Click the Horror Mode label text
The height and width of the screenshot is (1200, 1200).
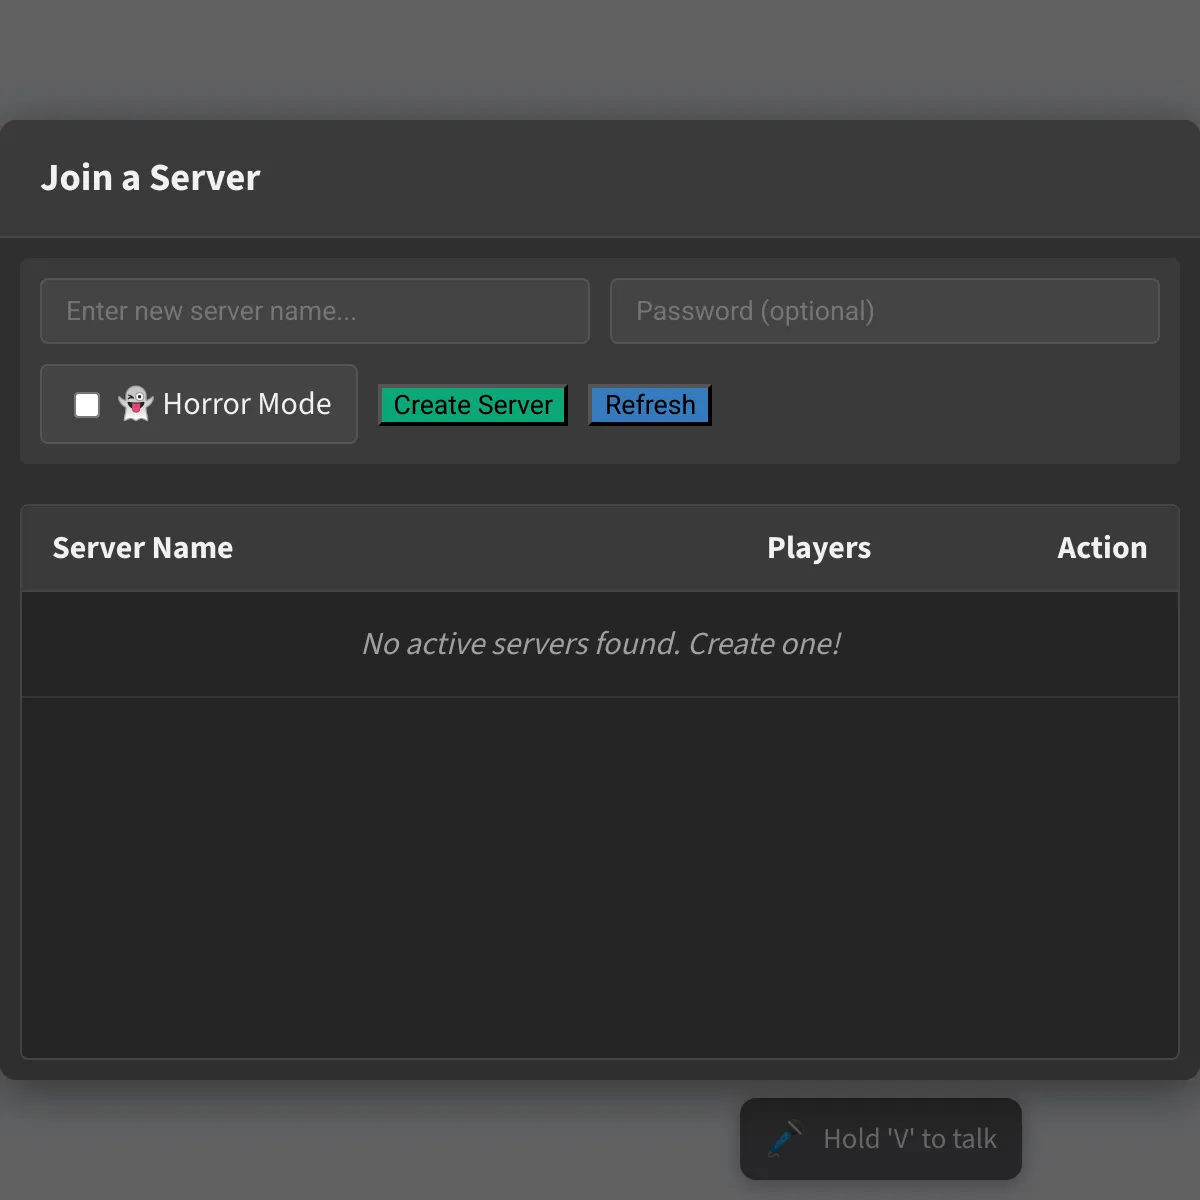click(x=246, y=404)
